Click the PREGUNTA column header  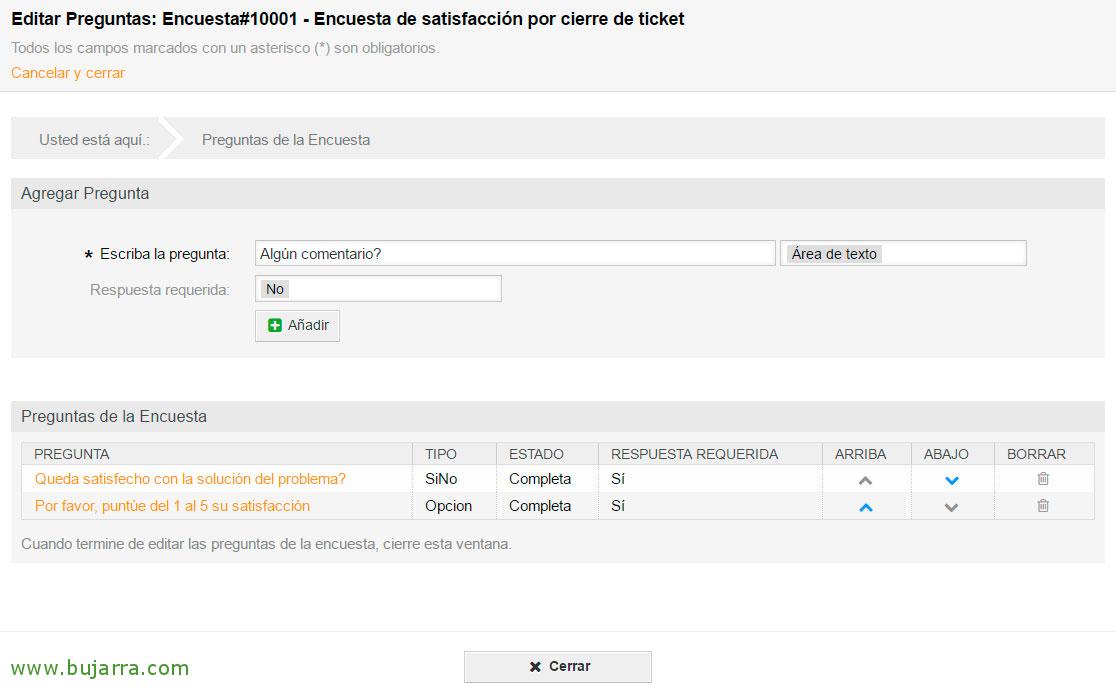[x=71, y=454]
